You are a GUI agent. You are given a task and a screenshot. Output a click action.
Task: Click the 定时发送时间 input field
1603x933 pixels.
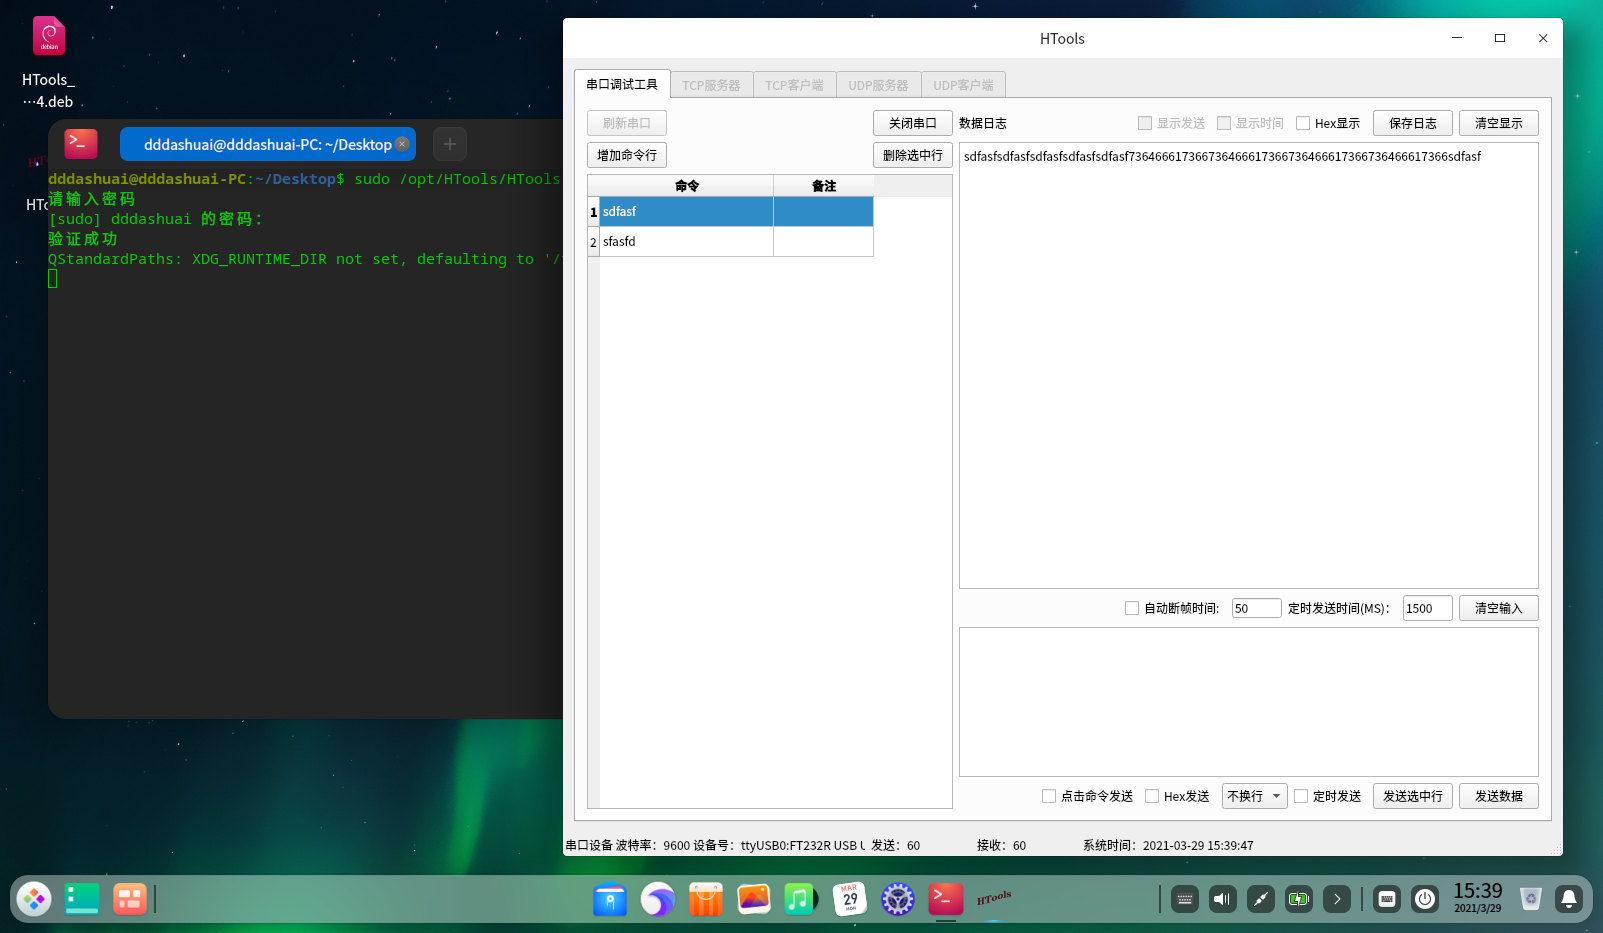[1427, 608]
